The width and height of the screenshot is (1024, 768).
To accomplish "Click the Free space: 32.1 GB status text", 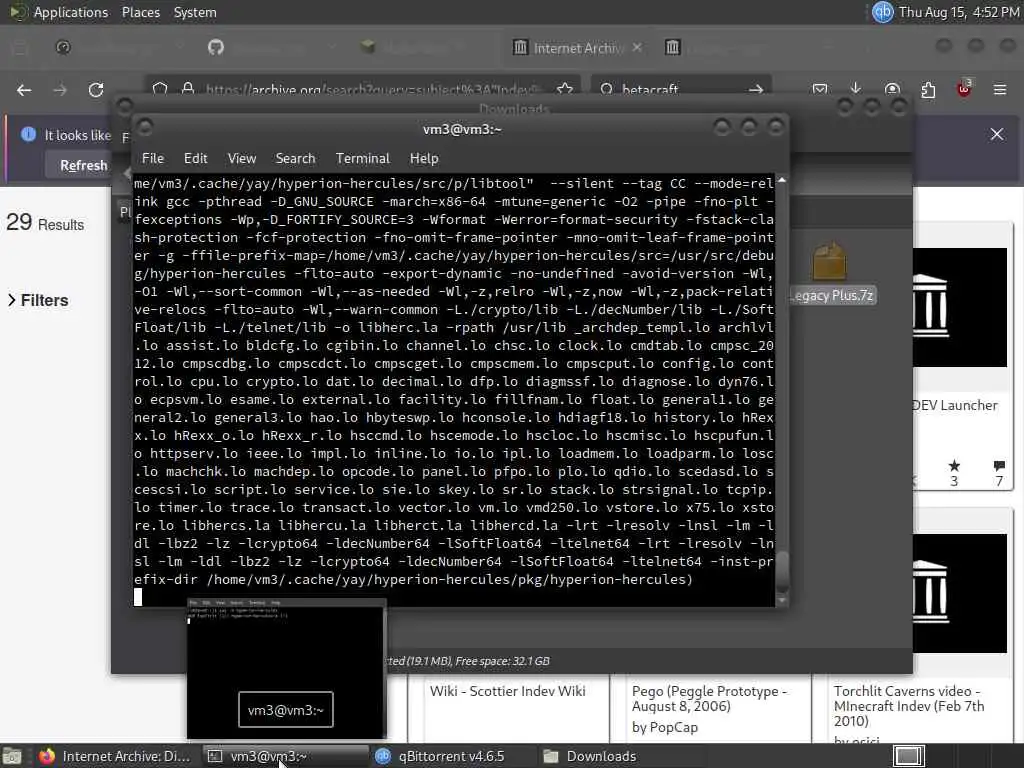I will click(502, 661).
